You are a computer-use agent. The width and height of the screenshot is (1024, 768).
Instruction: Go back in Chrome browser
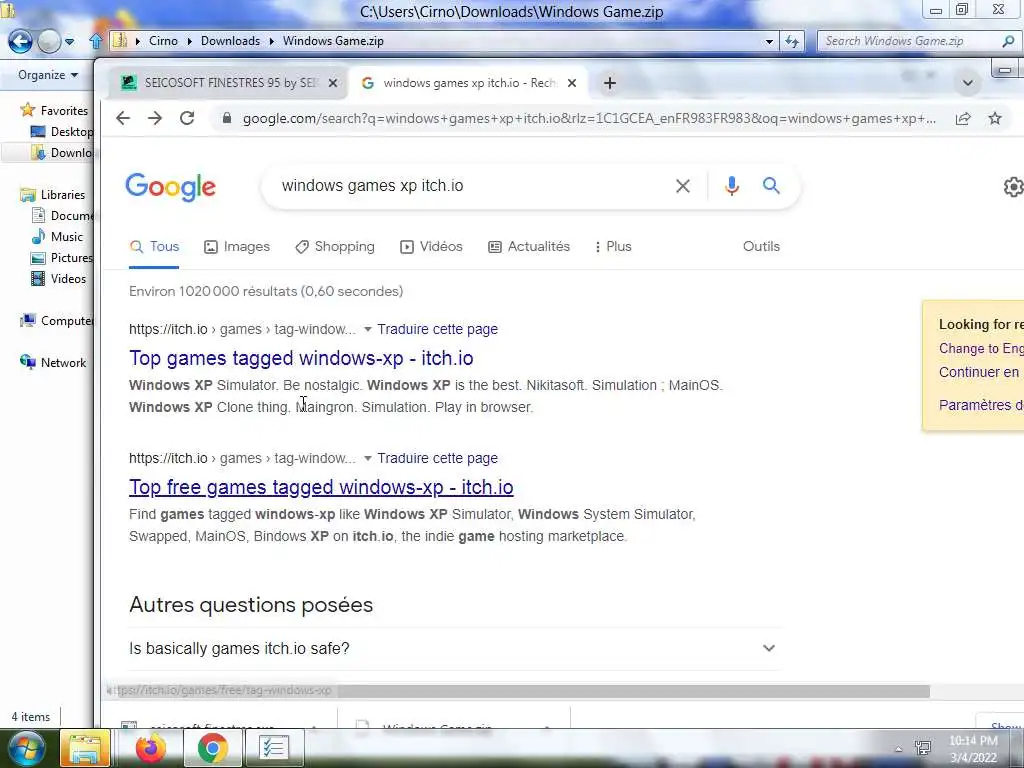[123, 118]
